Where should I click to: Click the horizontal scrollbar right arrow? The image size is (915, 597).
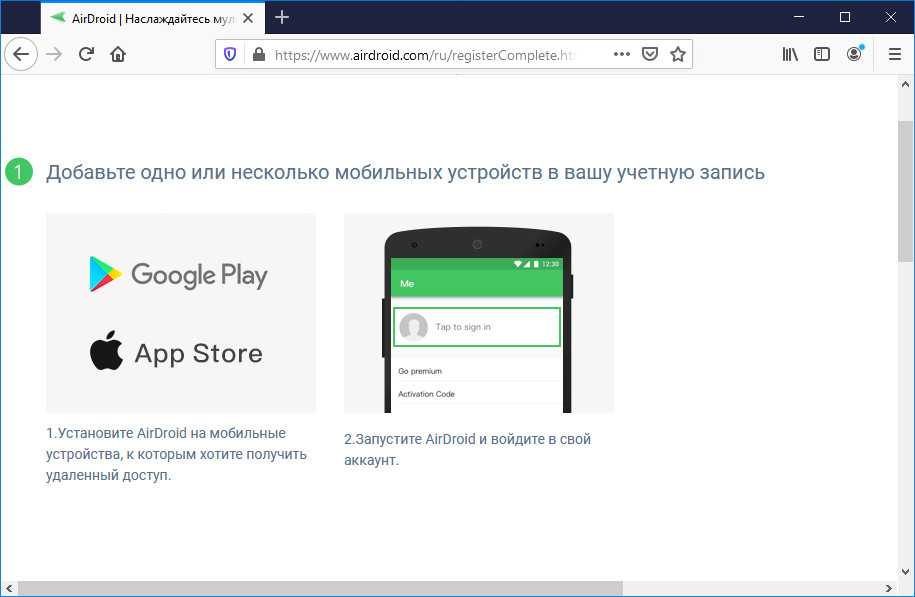point(889,588)
